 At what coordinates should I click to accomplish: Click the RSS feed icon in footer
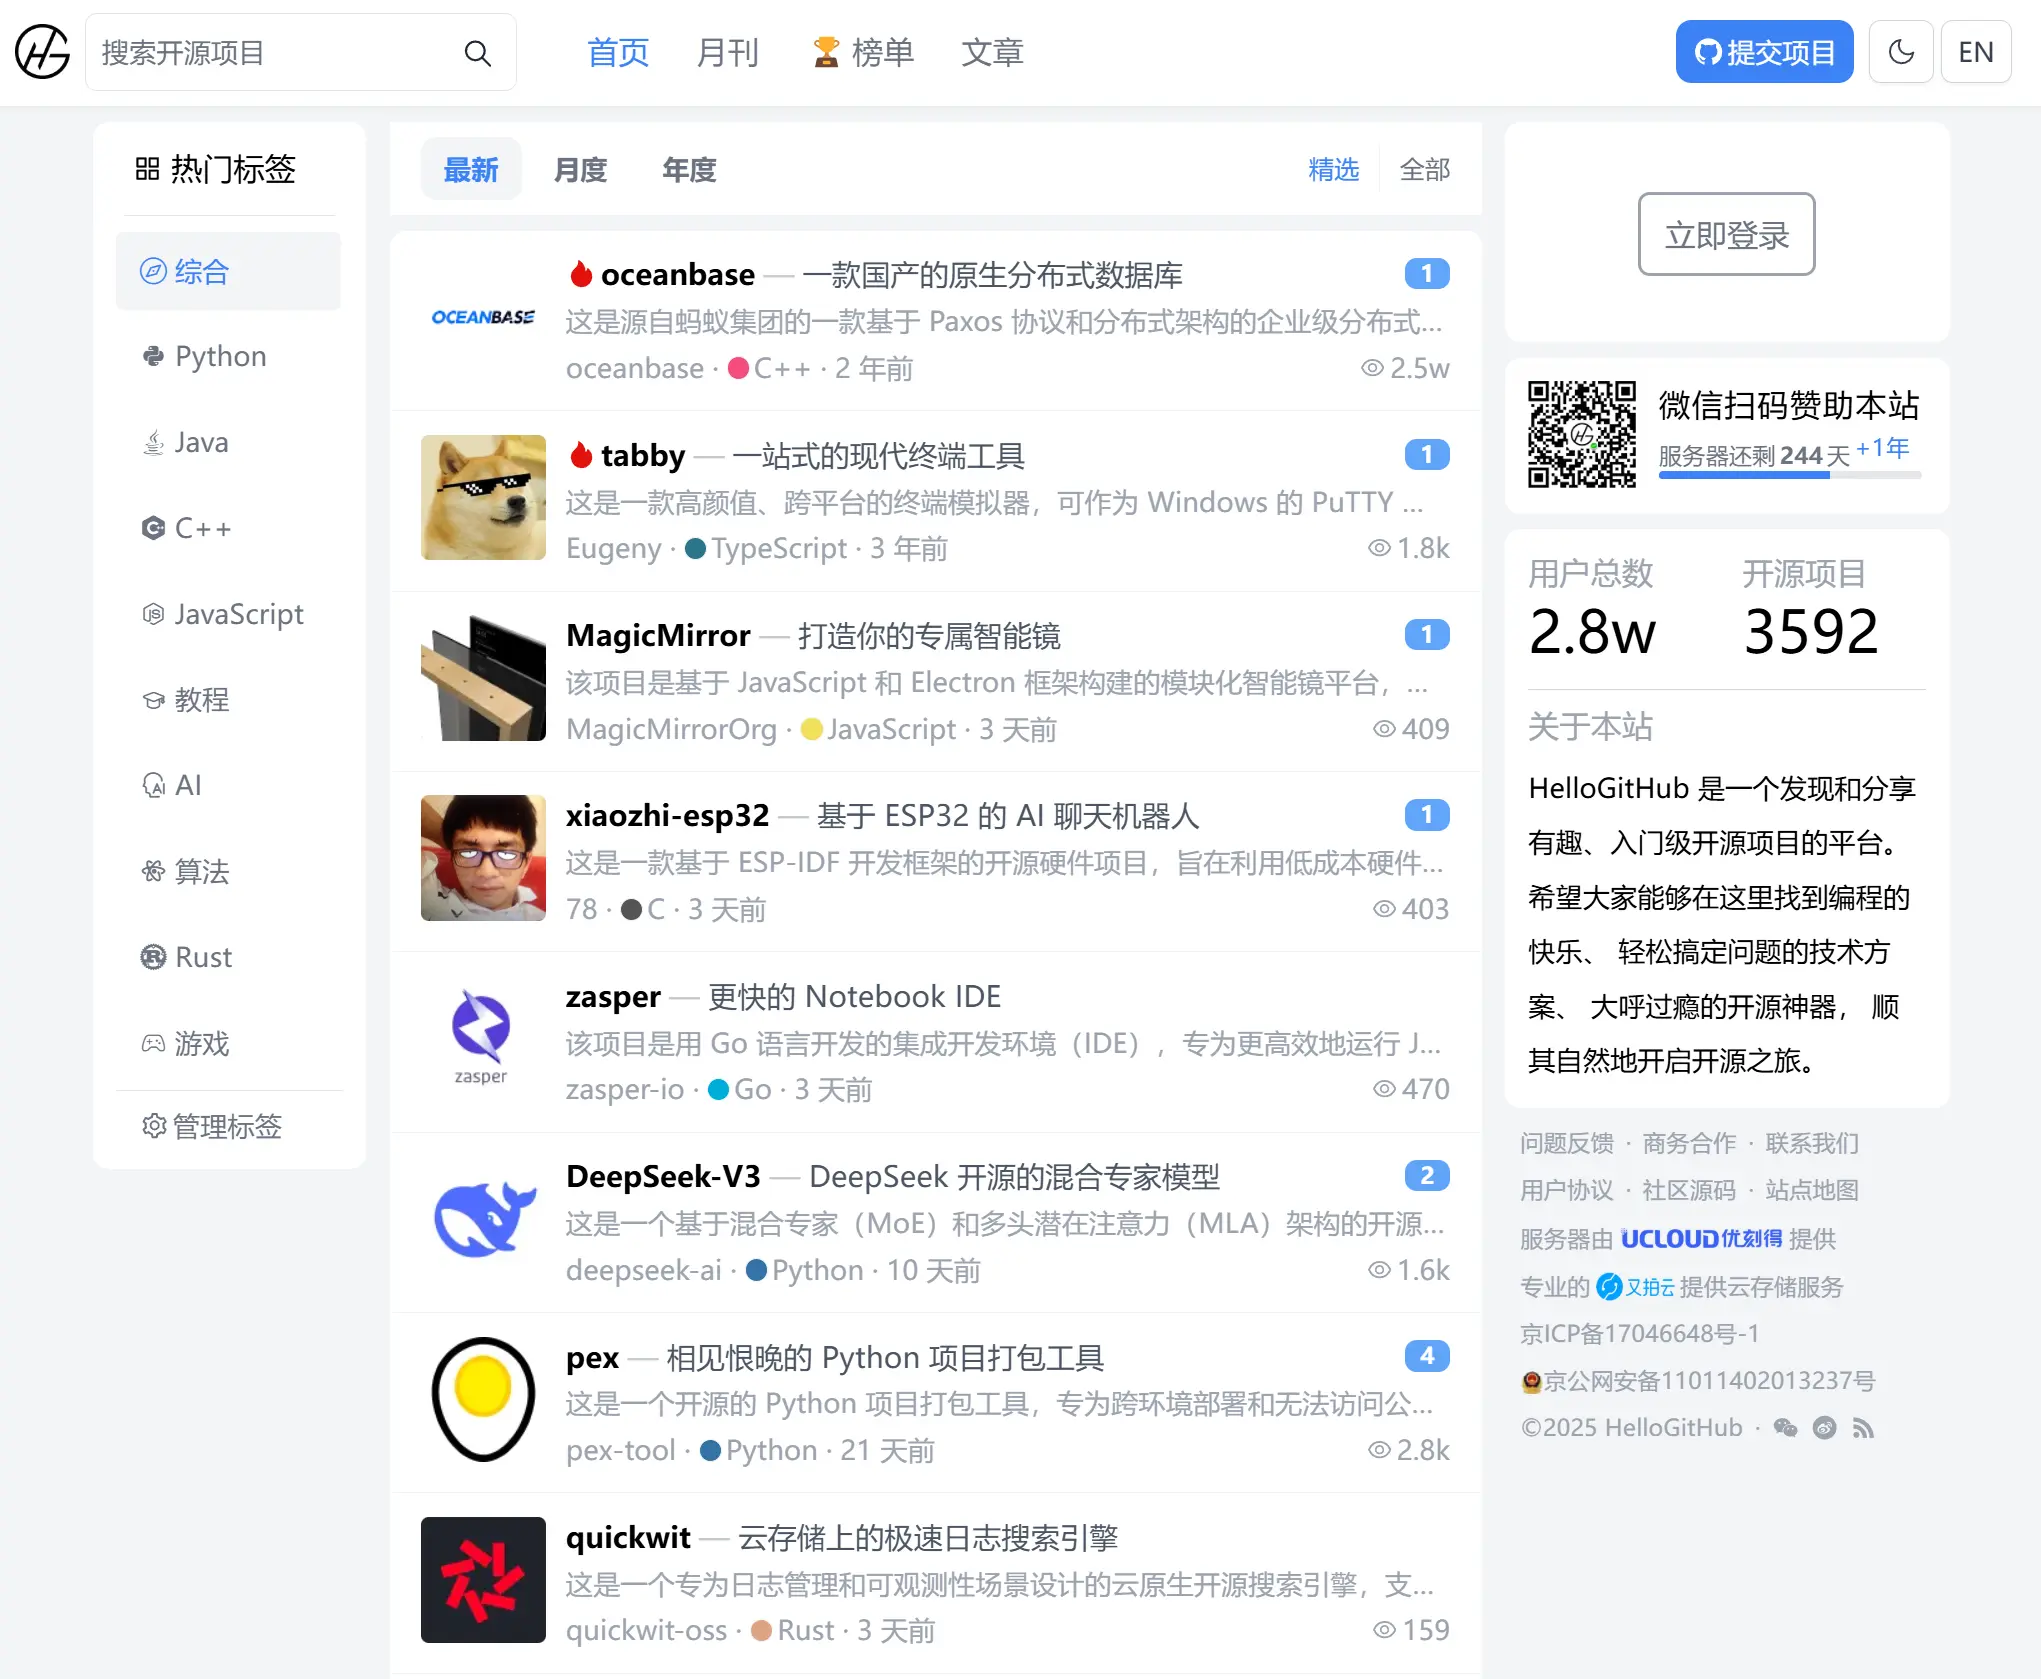(1862, 1428)
